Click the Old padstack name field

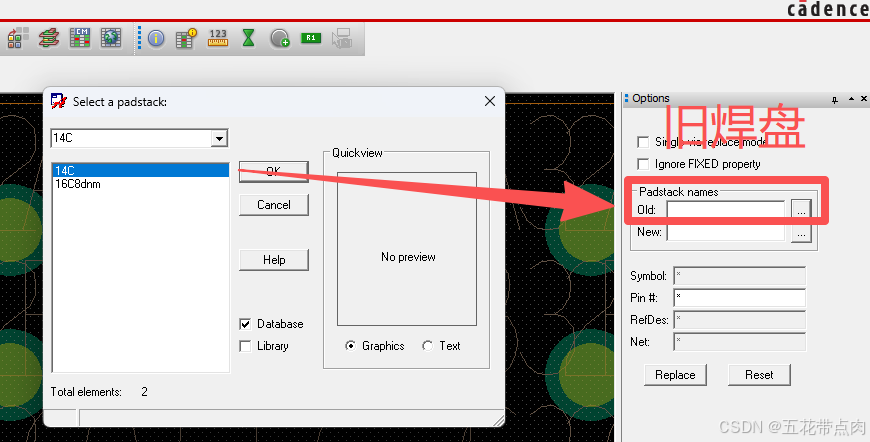[x=726, y=210]
